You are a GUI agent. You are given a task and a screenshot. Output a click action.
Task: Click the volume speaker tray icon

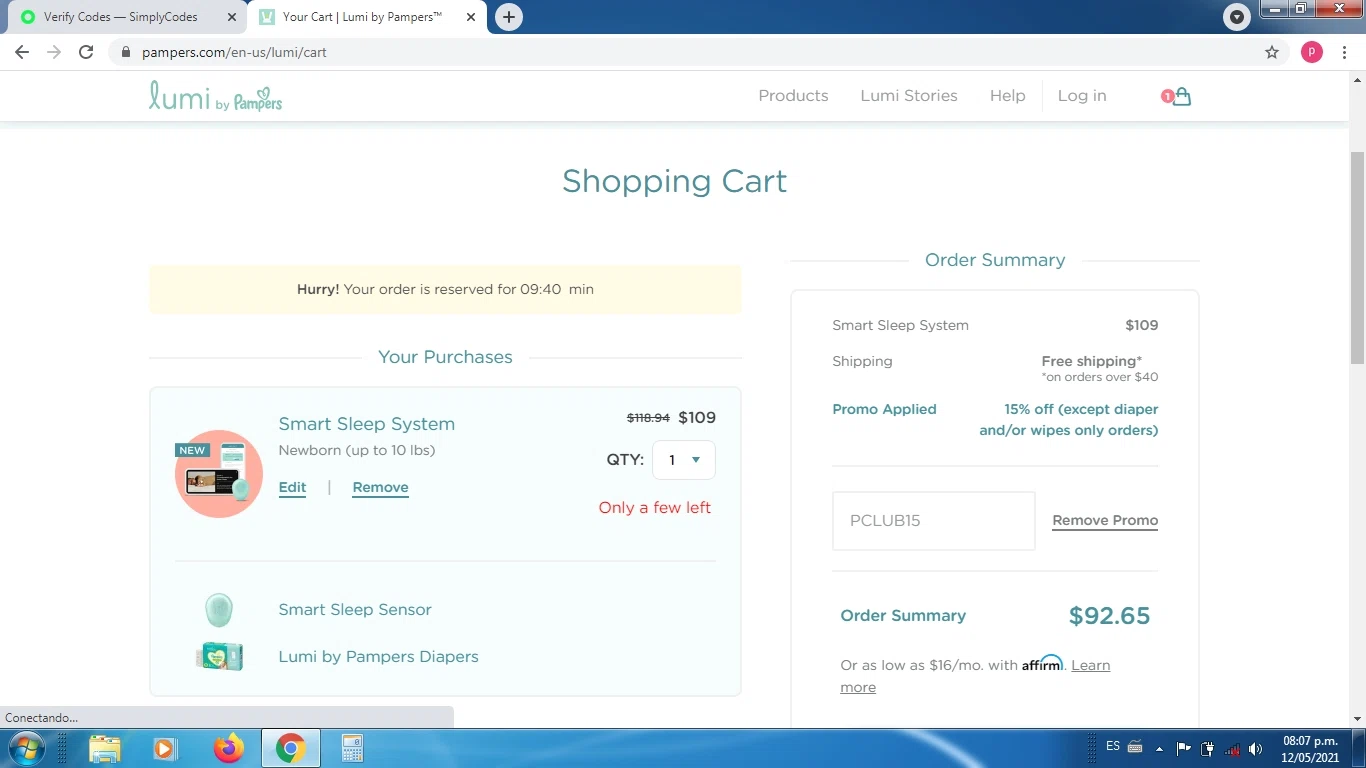[x=1256, y=748]
